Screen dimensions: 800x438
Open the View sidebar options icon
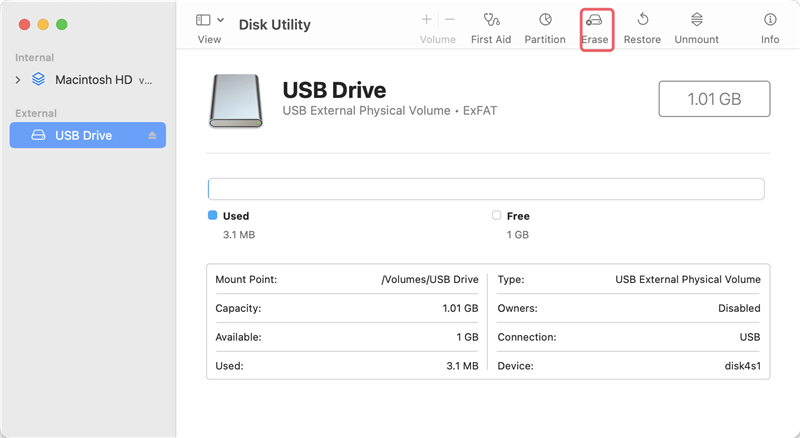point(203,20)
